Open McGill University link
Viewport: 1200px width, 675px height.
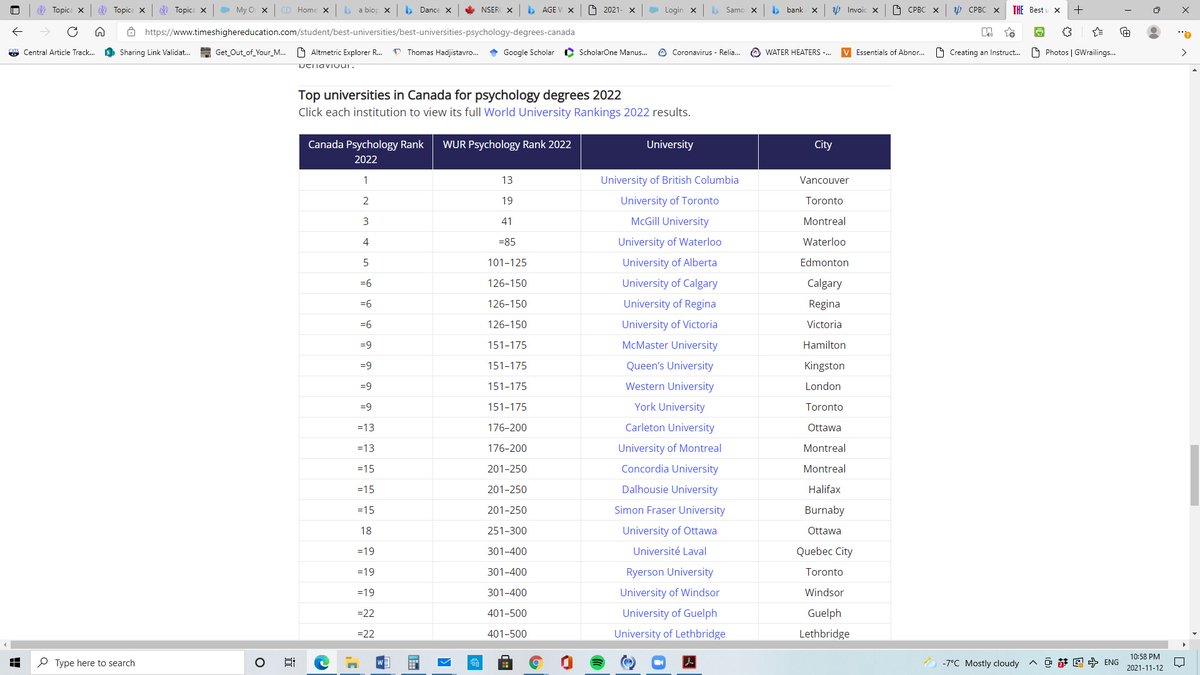point(669,221)
